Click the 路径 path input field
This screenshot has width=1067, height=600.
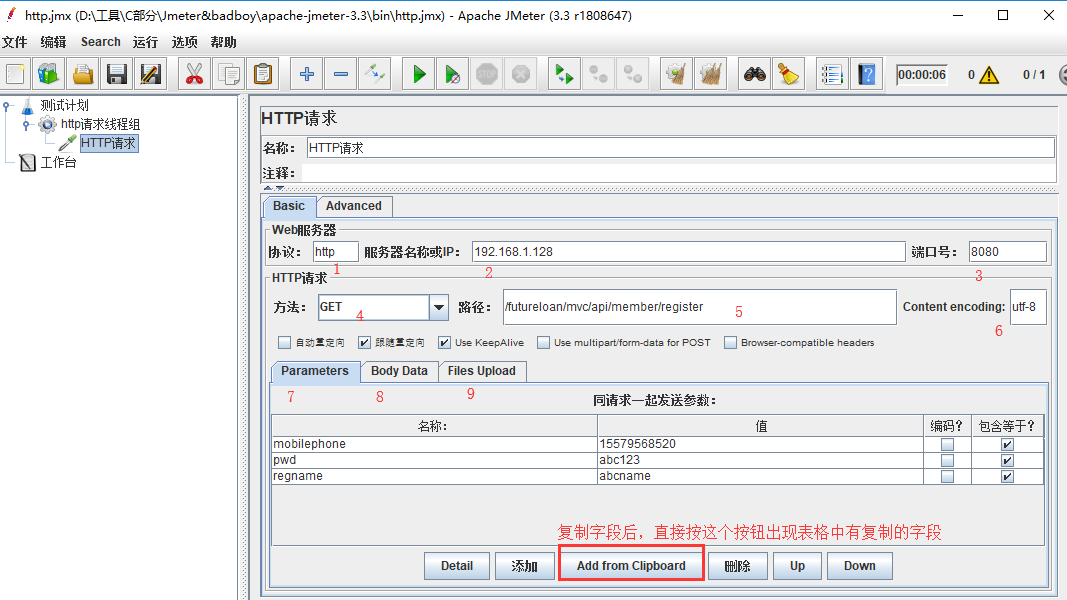click(700, 307)
